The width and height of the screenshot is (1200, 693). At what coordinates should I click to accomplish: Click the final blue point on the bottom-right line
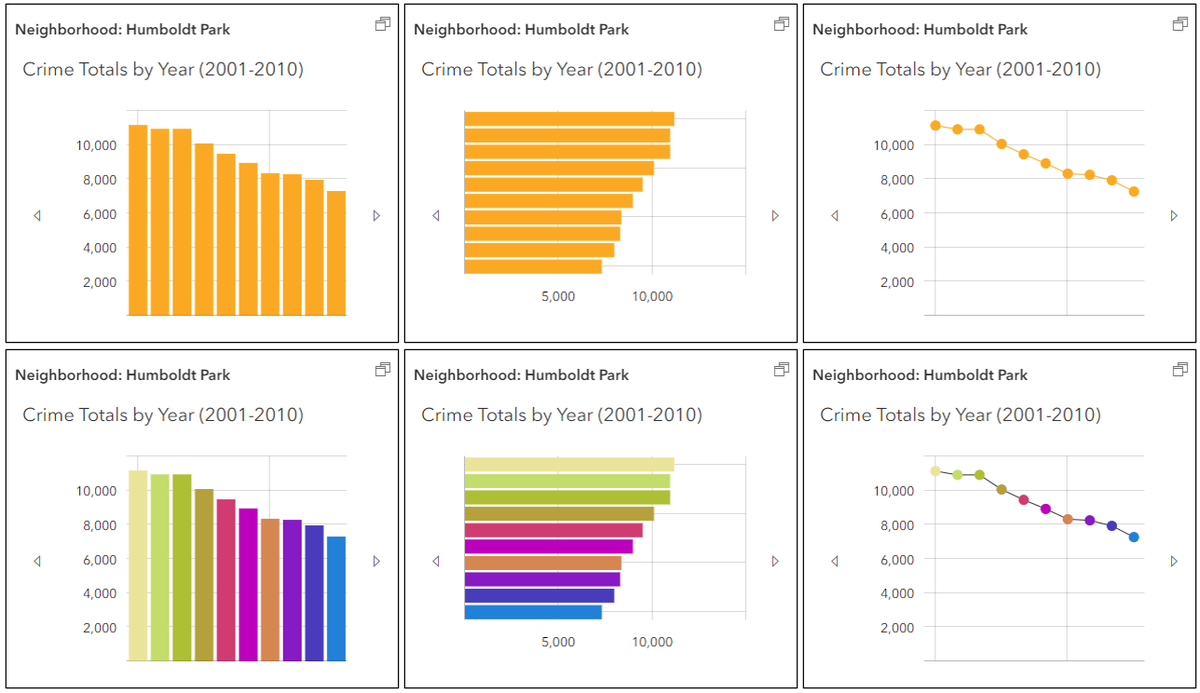1134,537
